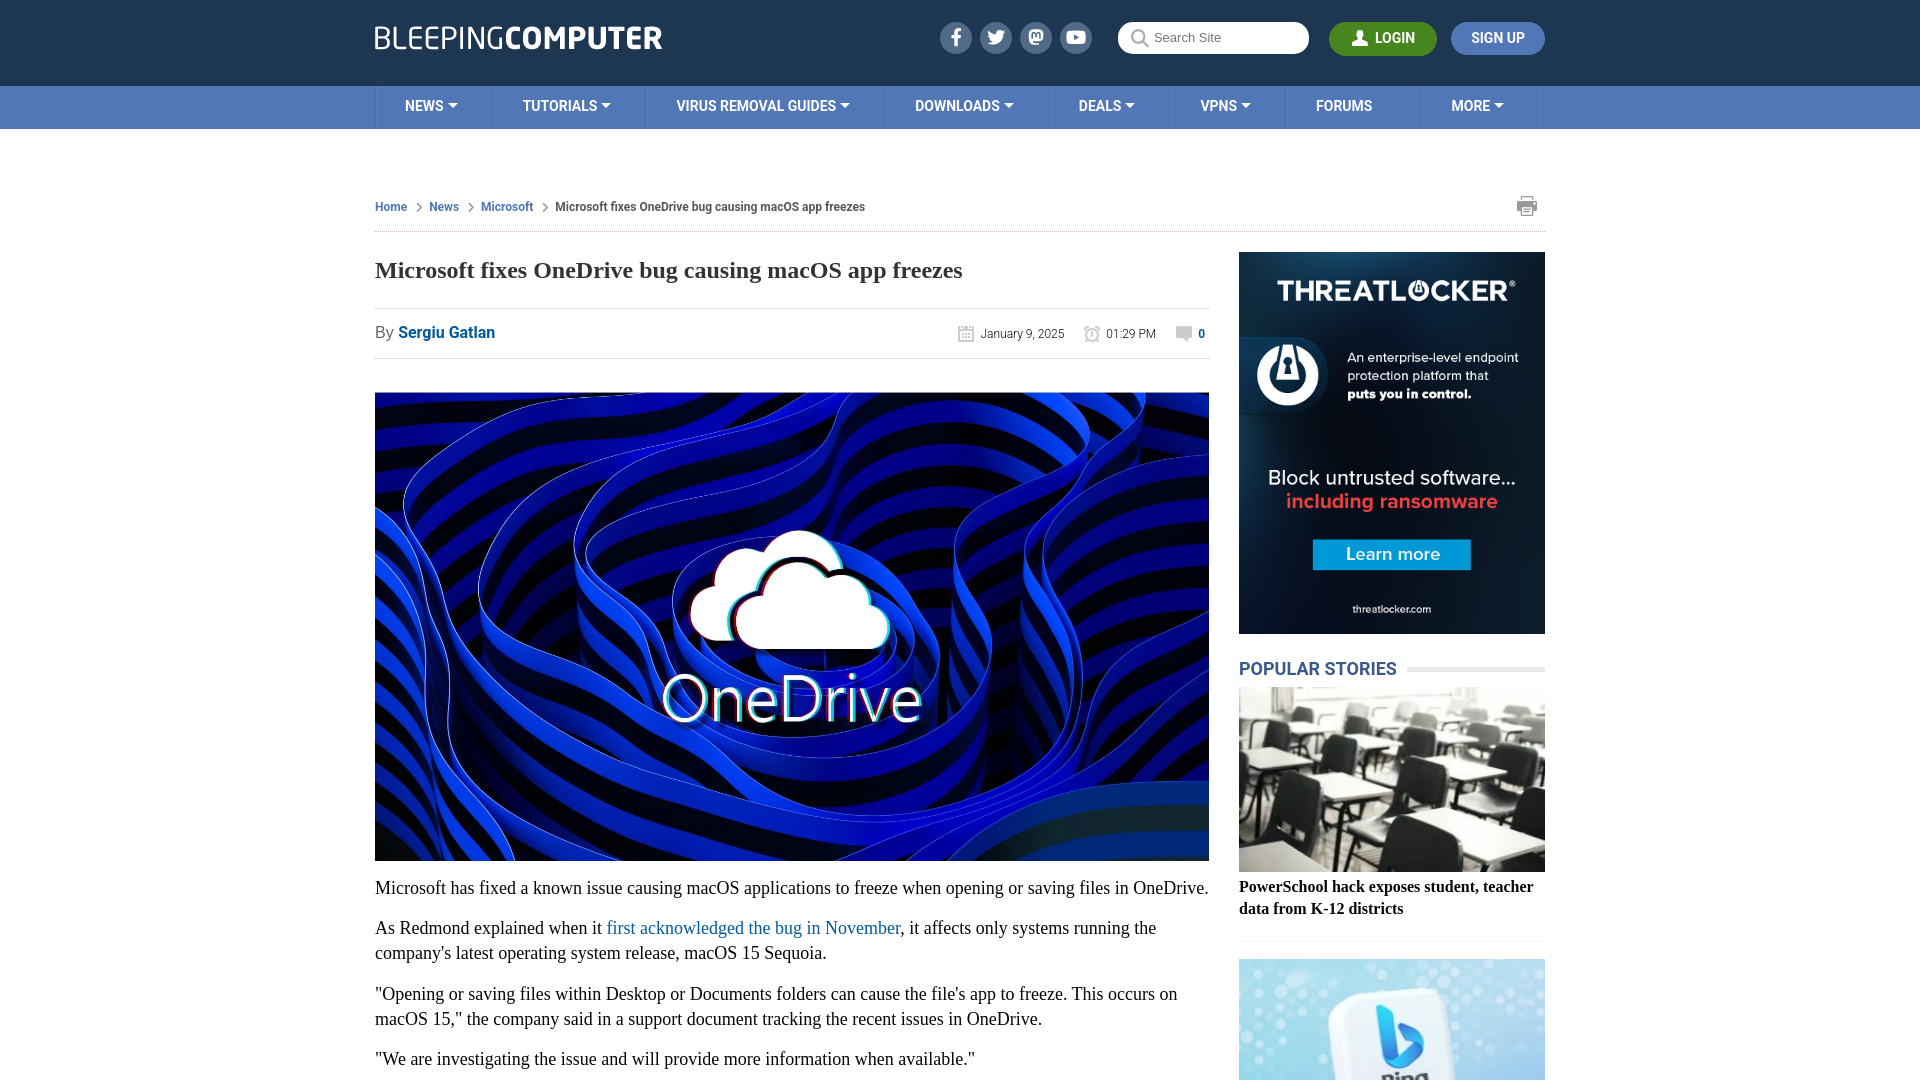Click the print article icon
Screen dimensions: 1920x1080
[1526, 206]
